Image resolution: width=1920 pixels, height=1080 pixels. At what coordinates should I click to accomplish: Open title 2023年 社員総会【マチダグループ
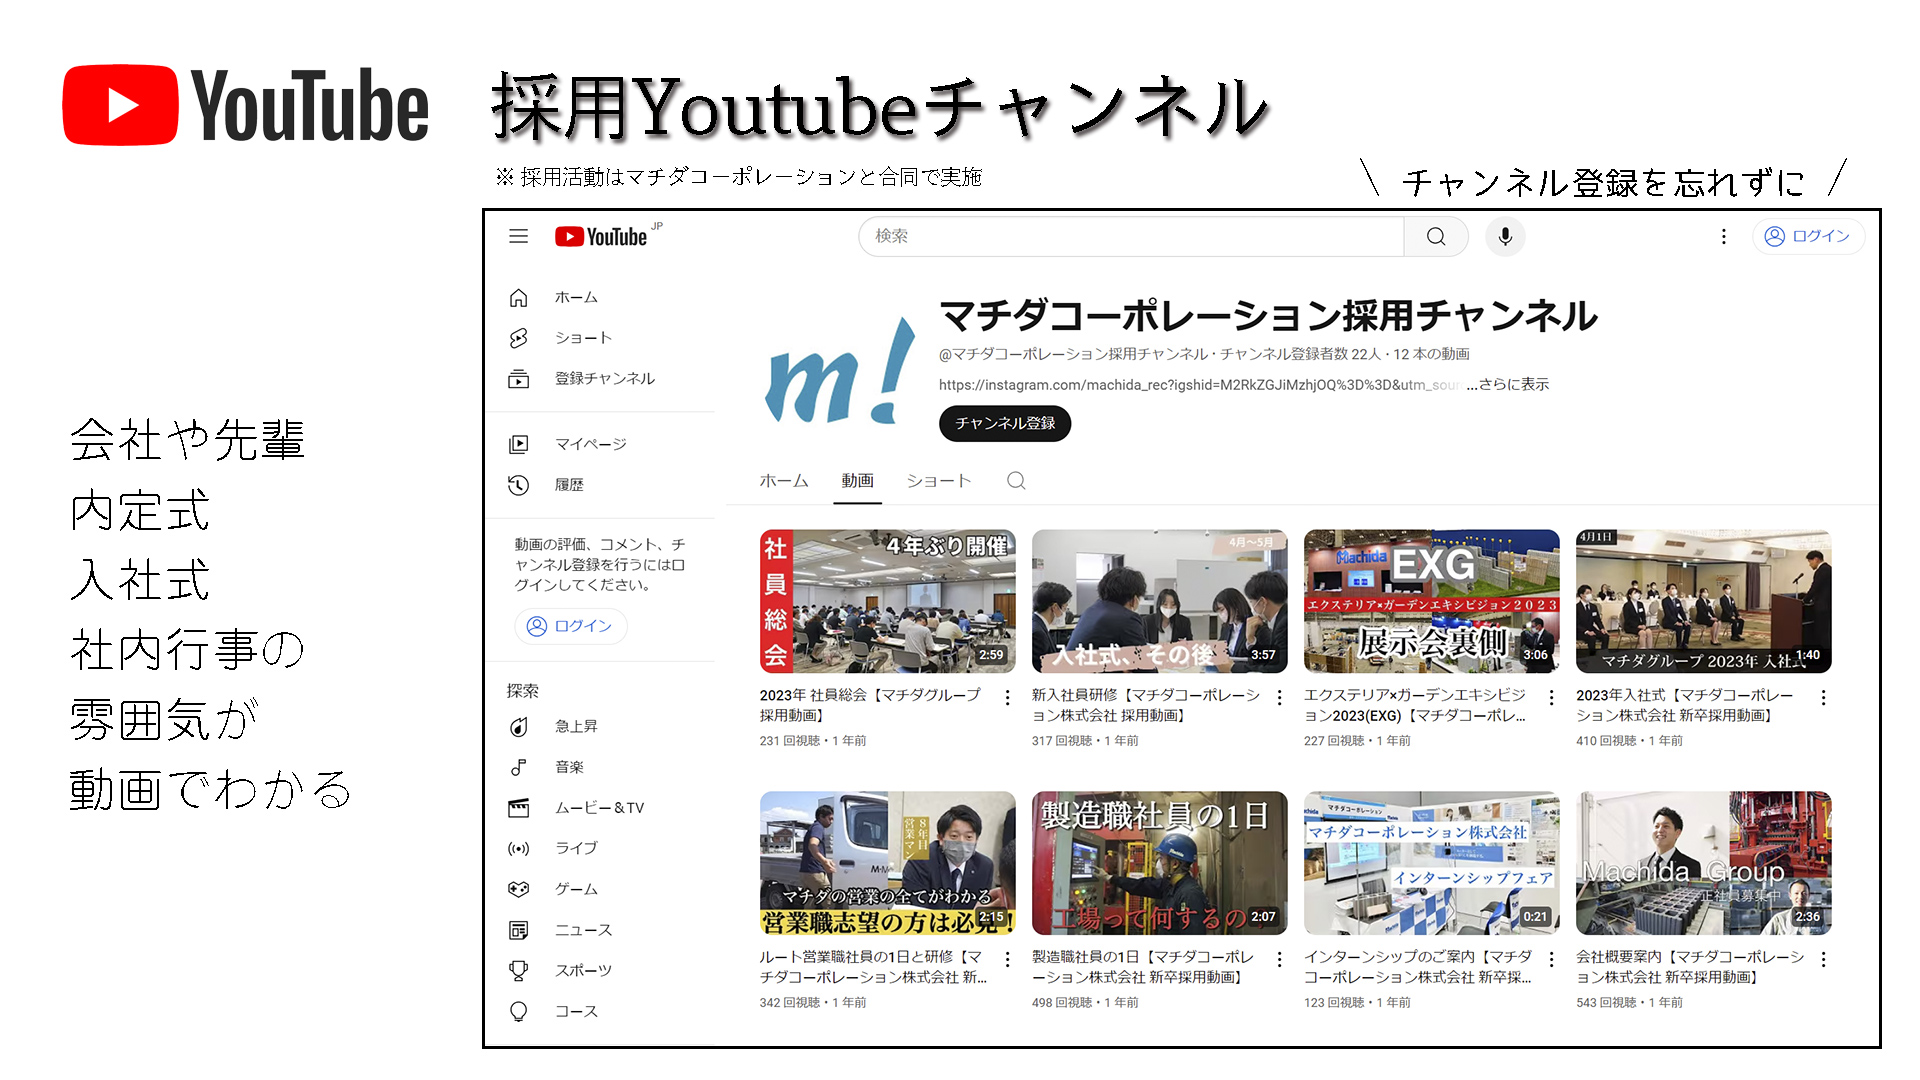[x=871, y=705]
